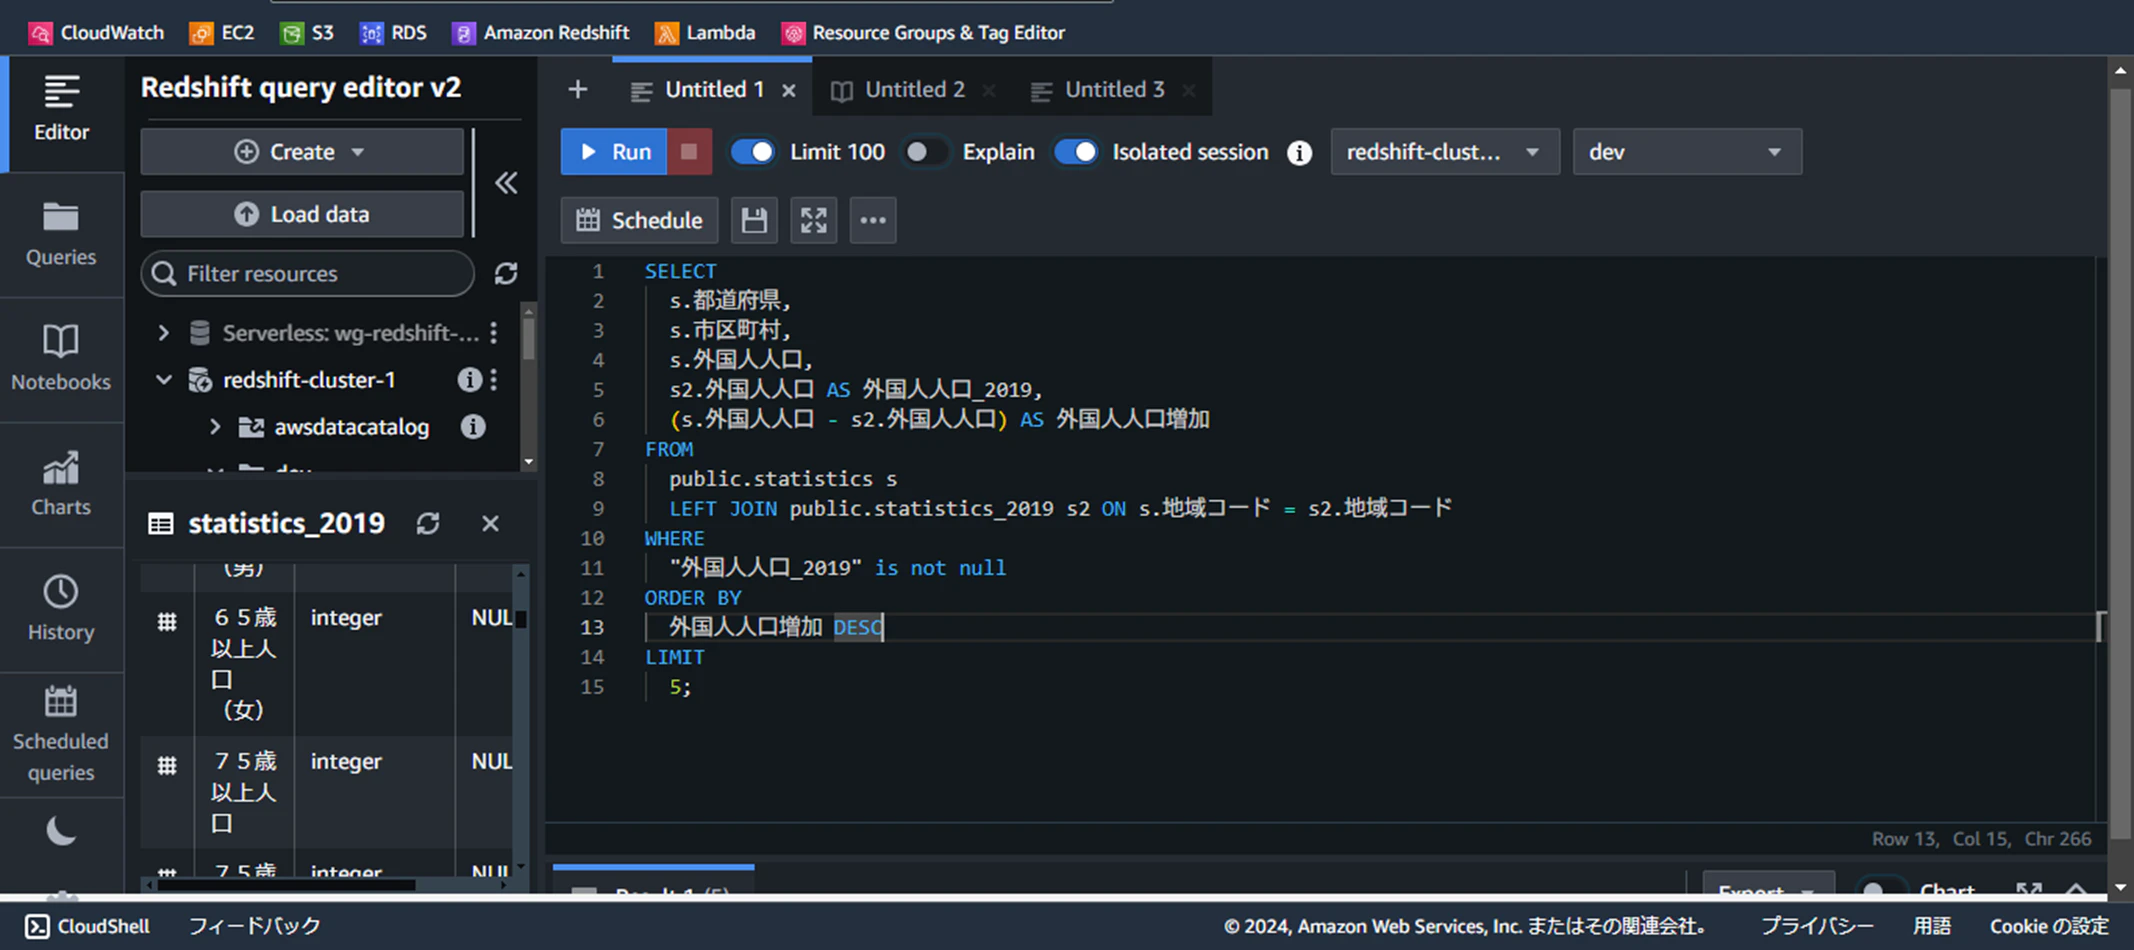Open RDS service shortcut
This screenshot has width=2134, height=950.
393,33
